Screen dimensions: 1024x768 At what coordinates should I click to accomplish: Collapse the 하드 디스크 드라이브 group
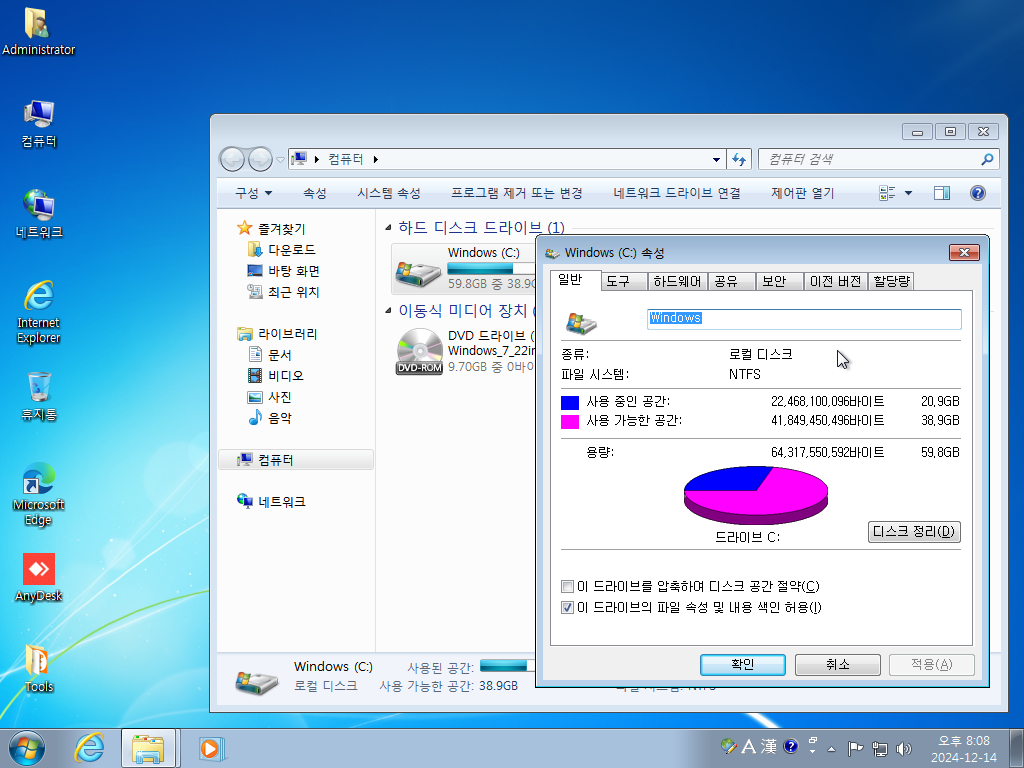(388, 227)
